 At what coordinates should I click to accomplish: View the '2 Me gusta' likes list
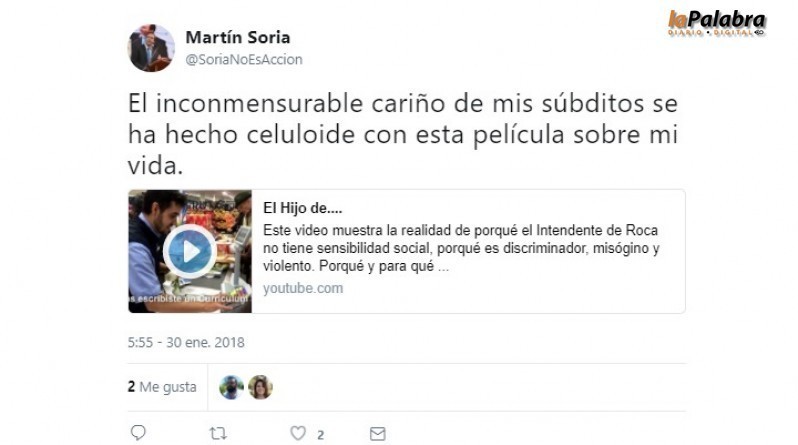[162, 387]
